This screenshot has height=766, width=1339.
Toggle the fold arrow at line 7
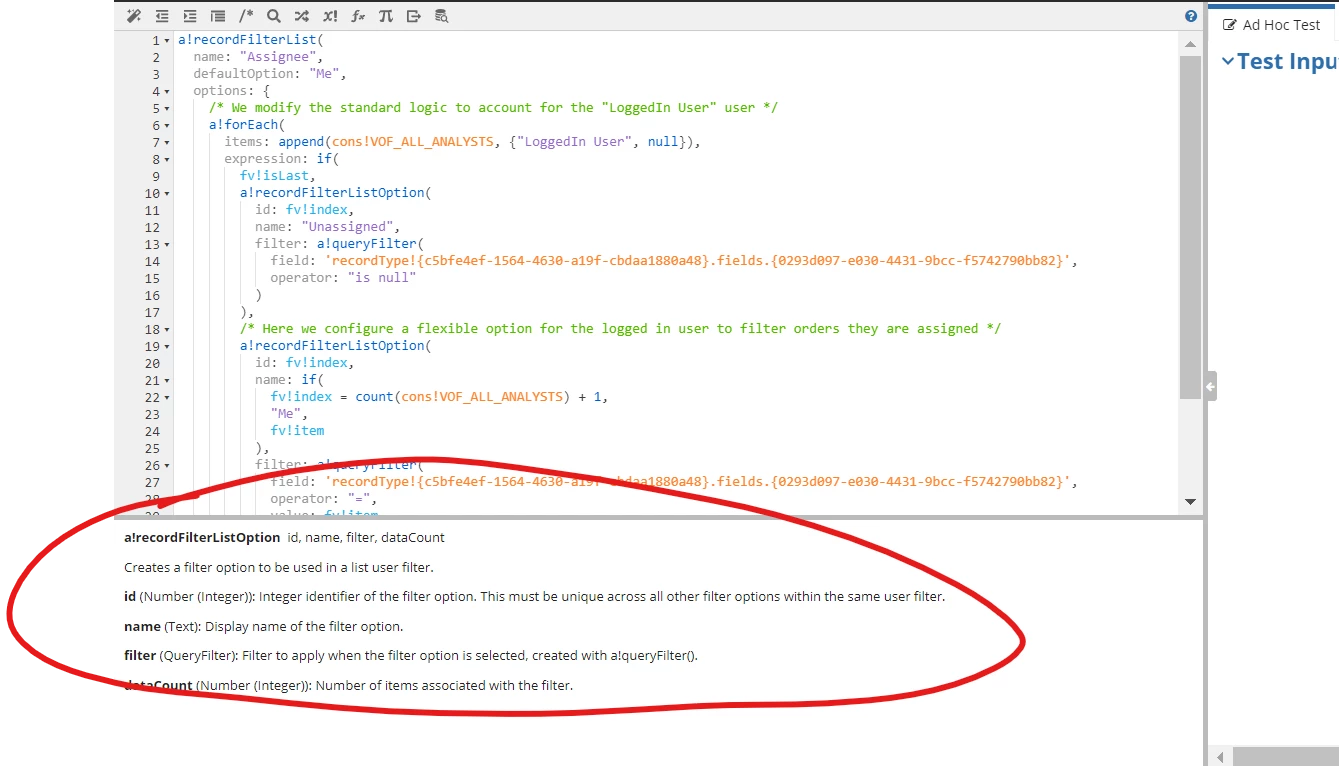click(x=167, y=143)
